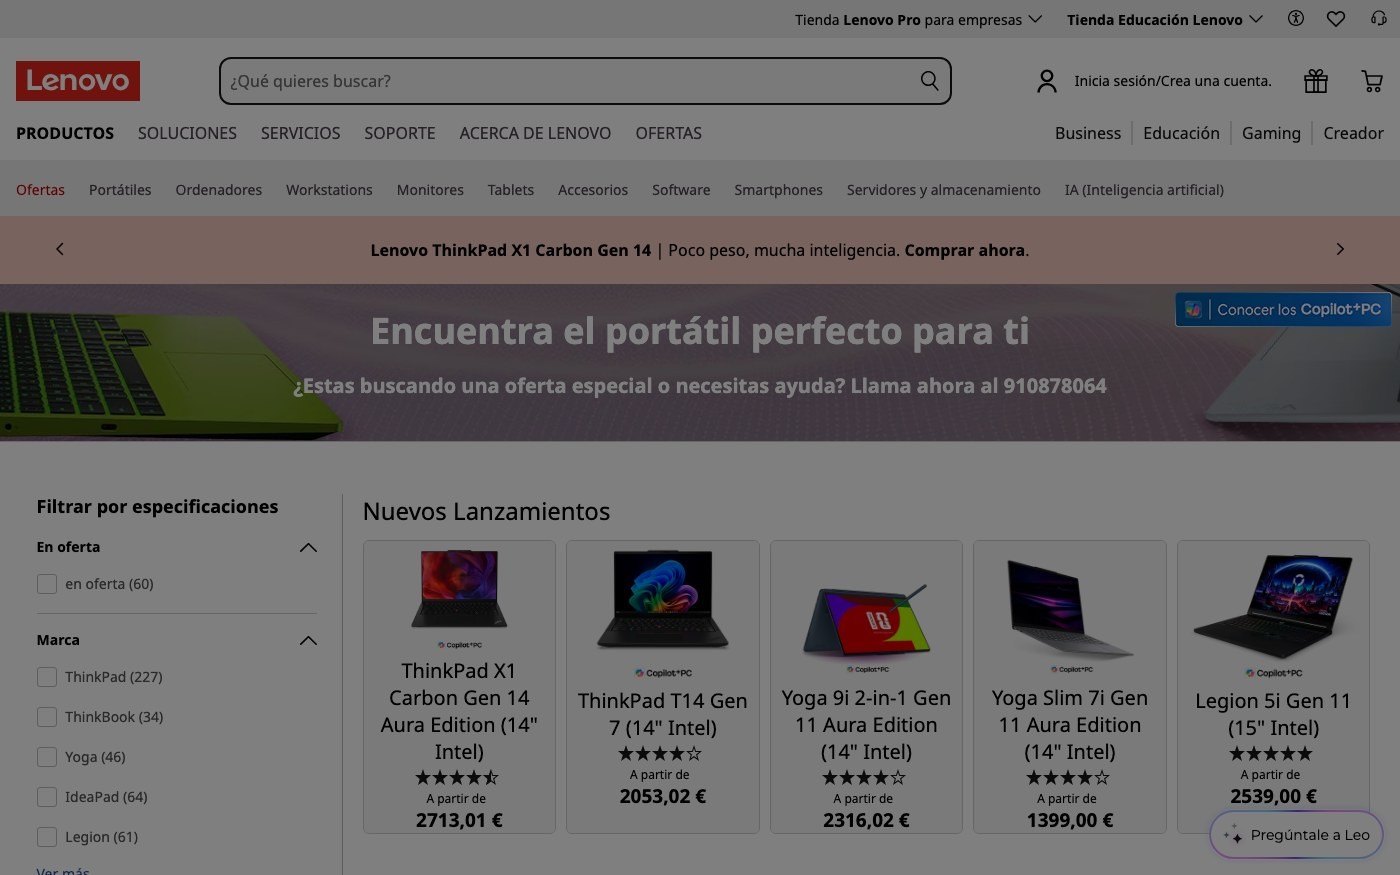Click Inicia sesión/Crea una cuenta link
This screenshot has height=875, width=1400.
click(1173, 81)
